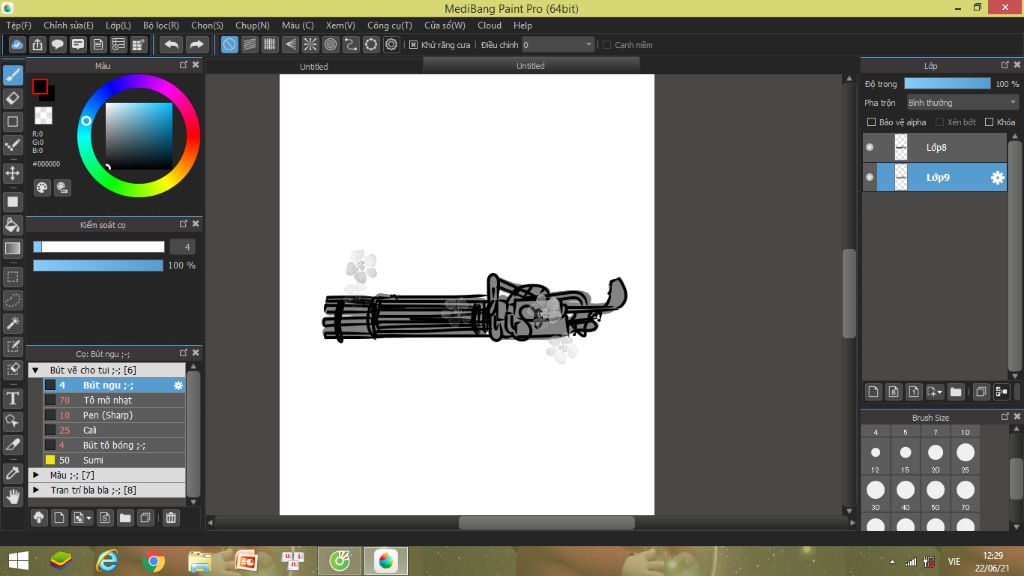Open the Điều chỉnh correction dropdown
Viewport: 1024px width, 576px height.
pyautogui.click(x=558, y=44)
